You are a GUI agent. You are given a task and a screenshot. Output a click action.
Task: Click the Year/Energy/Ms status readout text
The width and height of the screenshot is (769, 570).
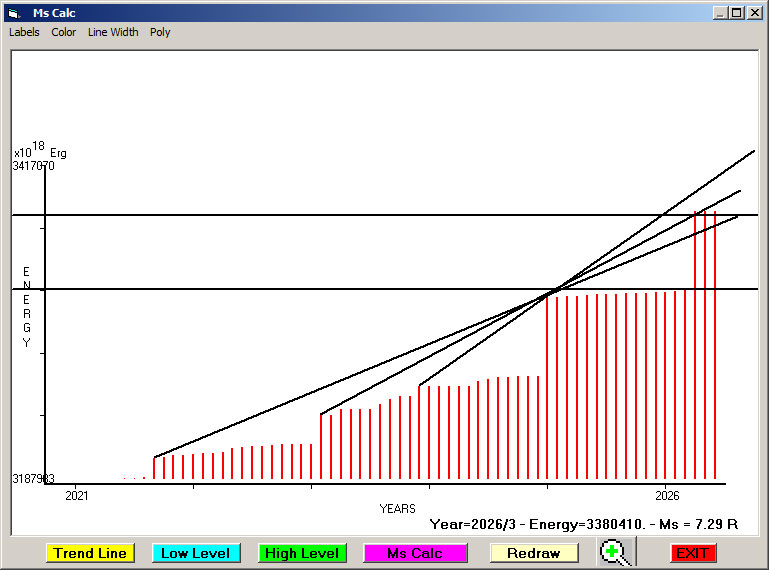pos(583,524)
